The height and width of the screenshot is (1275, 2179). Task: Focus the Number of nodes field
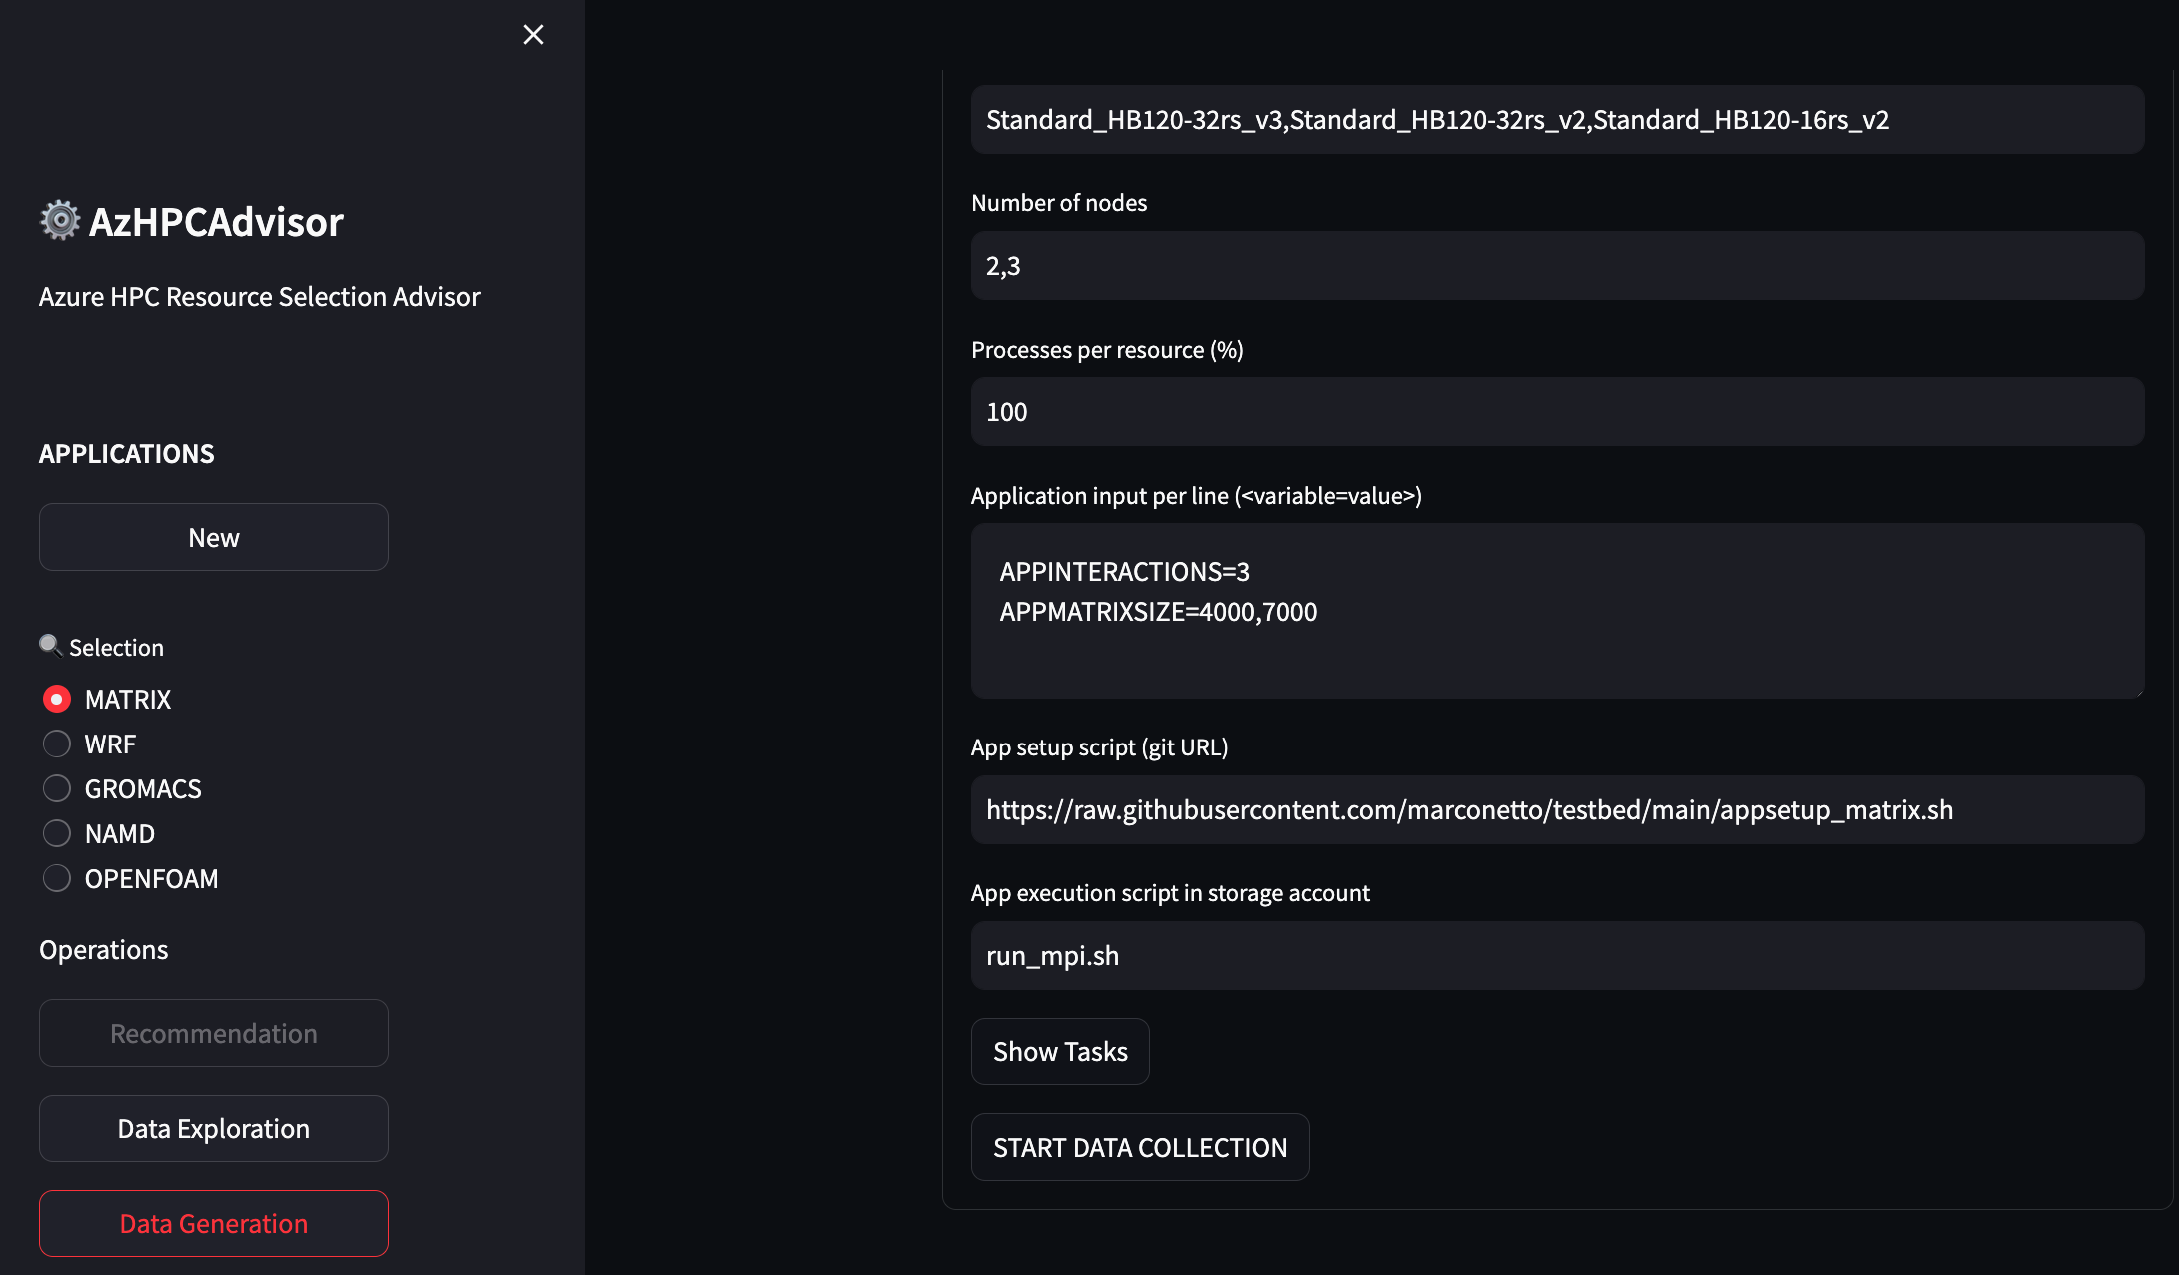pos(1558,266)
